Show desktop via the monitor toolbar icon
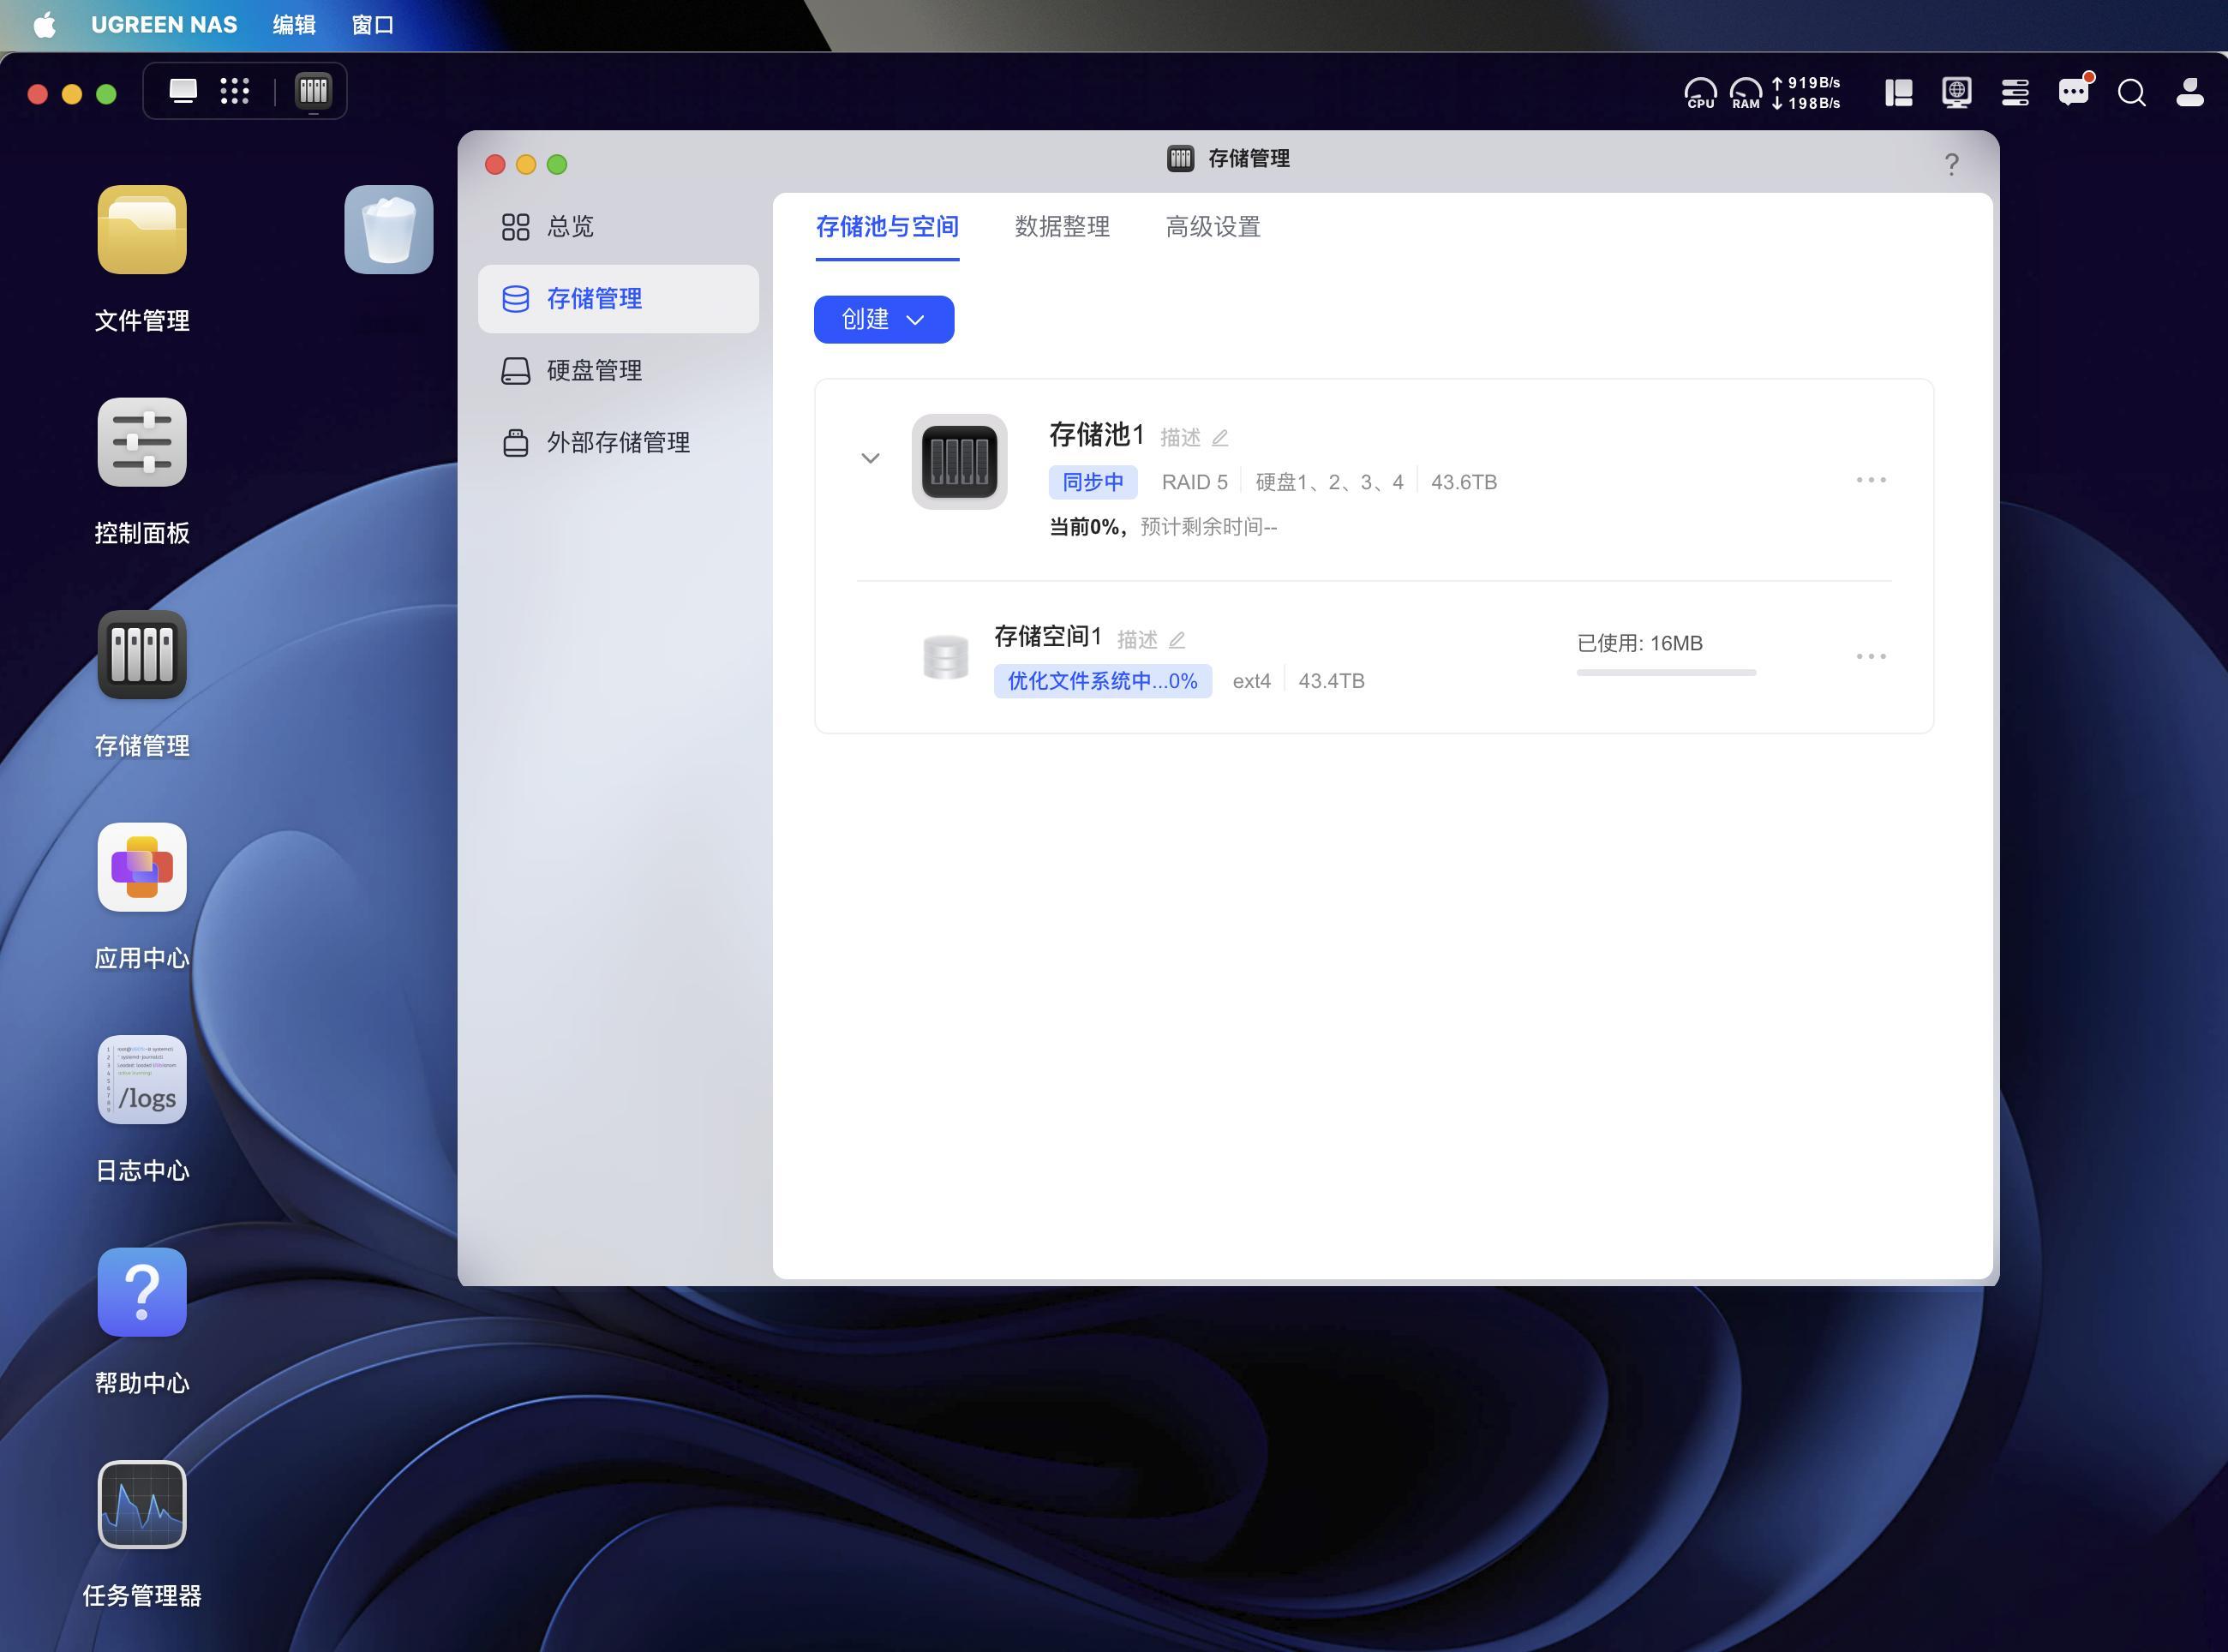Viewport: 2228px width, 1652px height. click(183, 92)
